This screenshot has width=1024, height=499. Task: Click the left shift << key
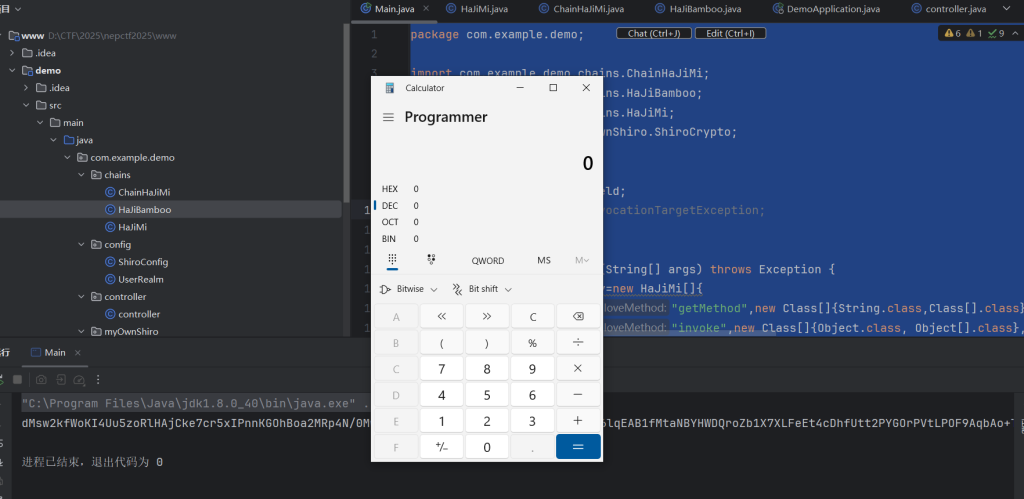441,317
